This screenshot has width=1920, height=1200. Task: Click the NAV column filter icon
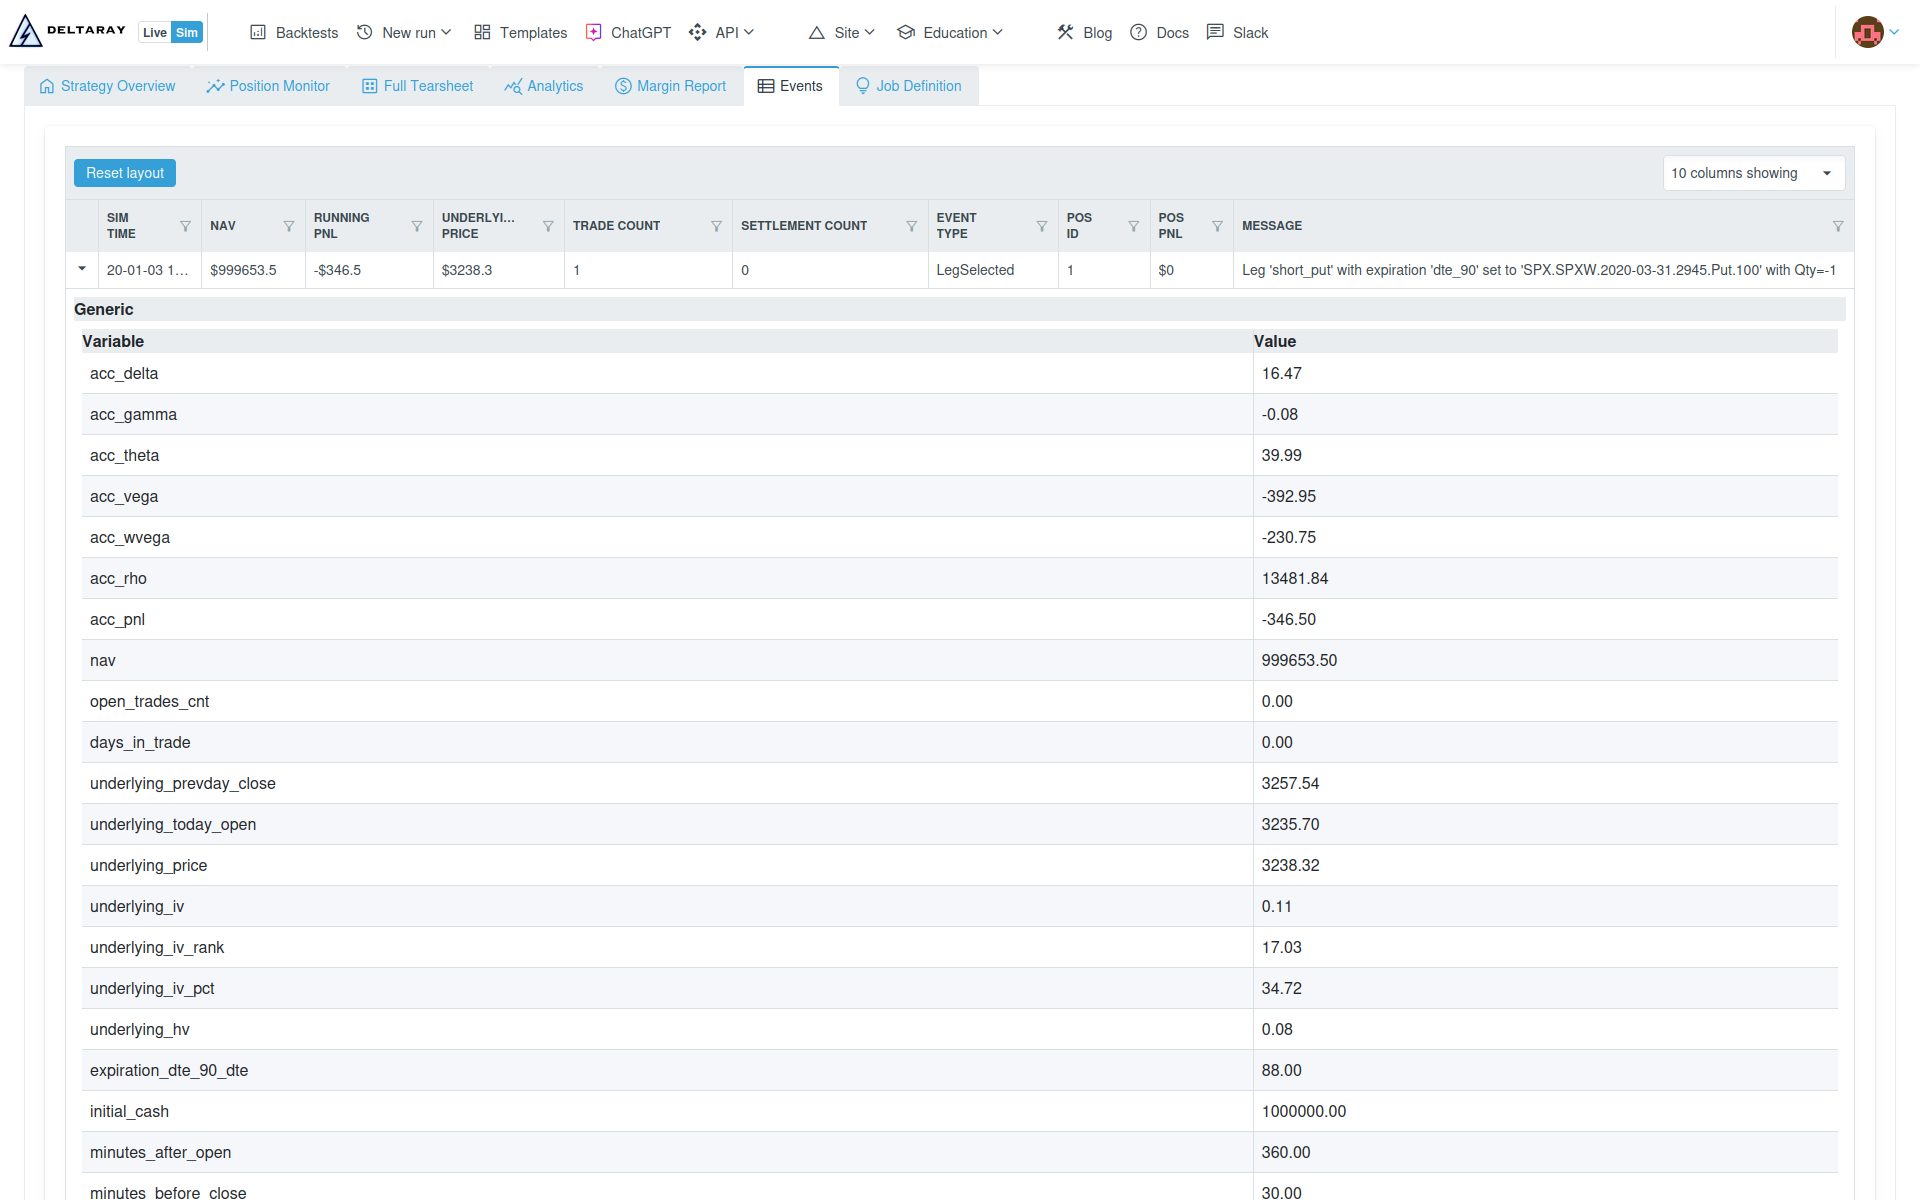[x=289, y=226]
